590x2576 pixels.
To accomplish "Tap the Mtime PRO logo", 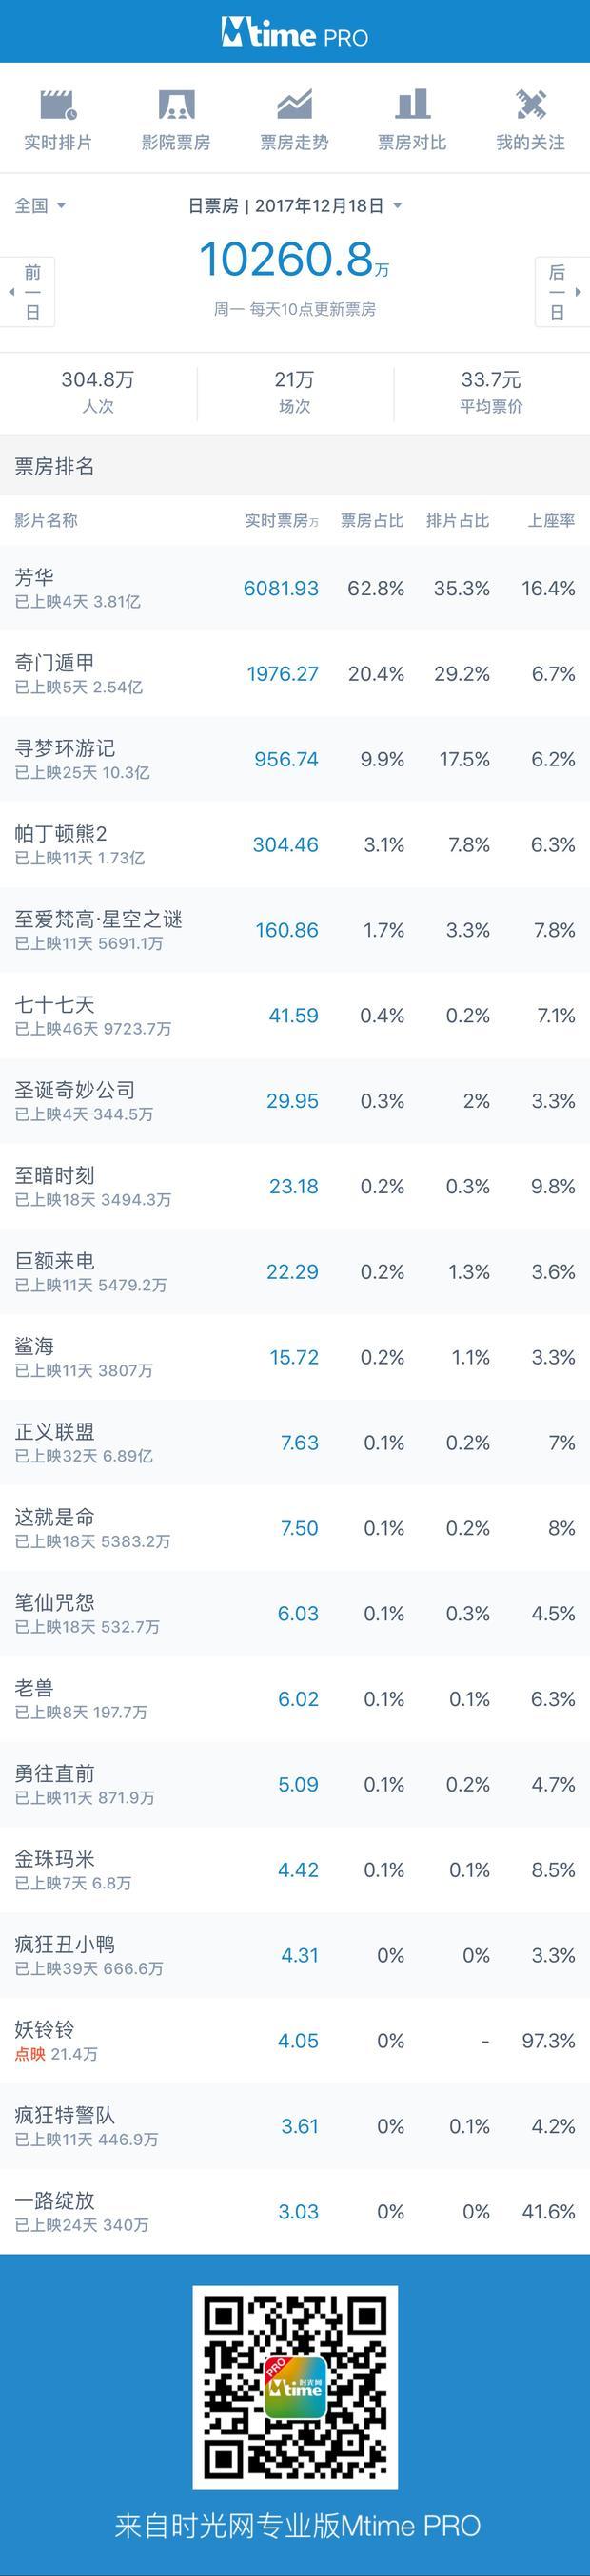I will [294, 35].
